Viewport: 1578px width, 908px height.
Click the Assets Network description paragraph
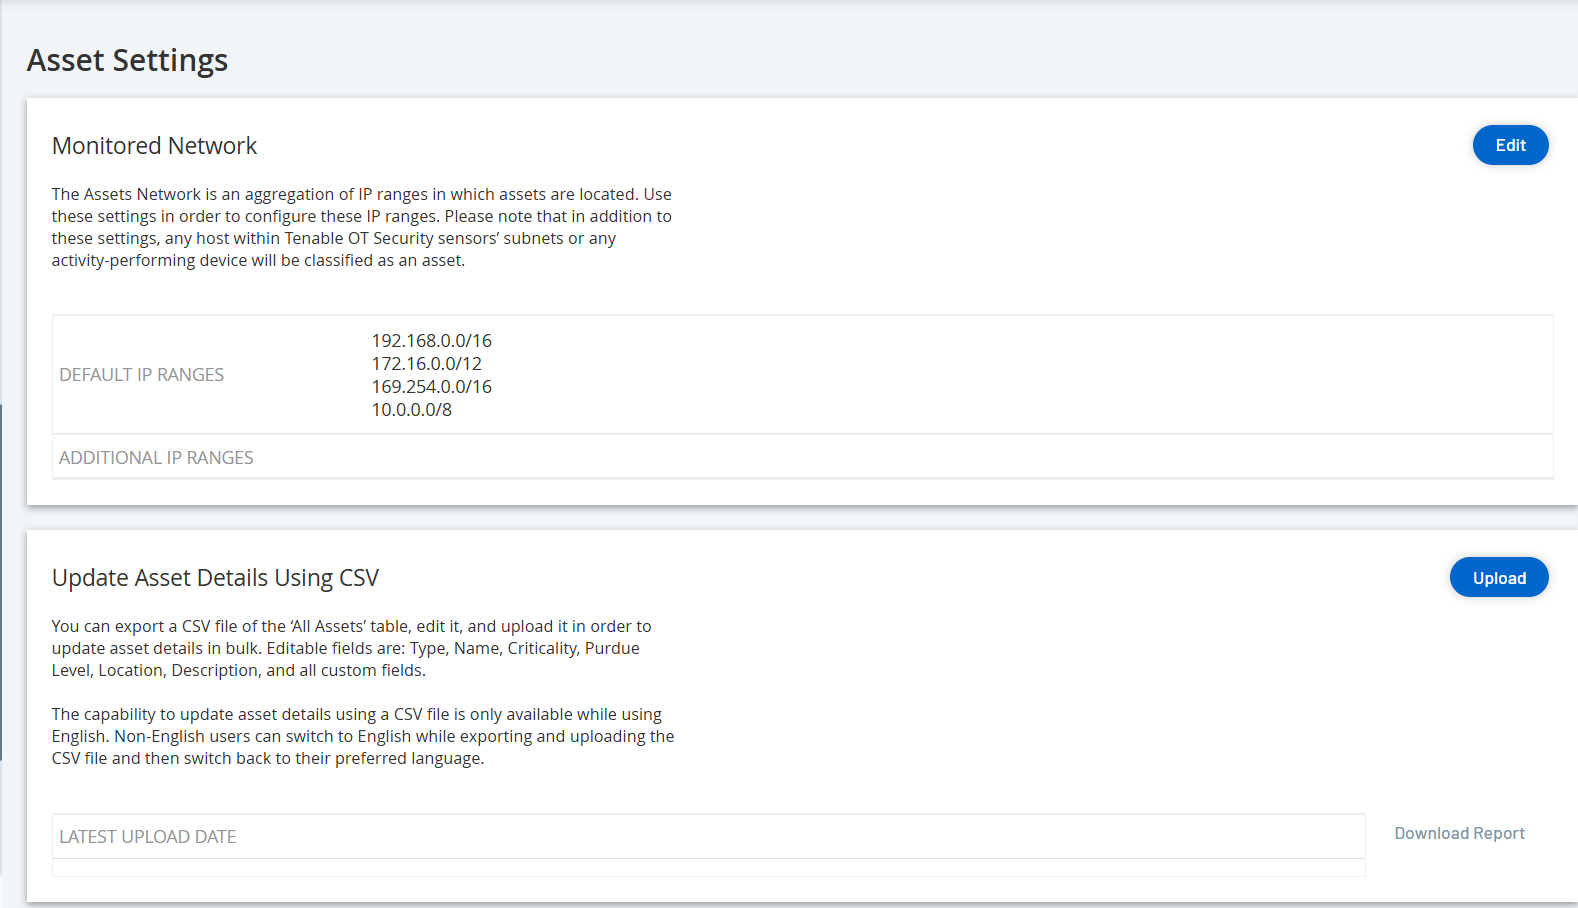coord(361,227)
